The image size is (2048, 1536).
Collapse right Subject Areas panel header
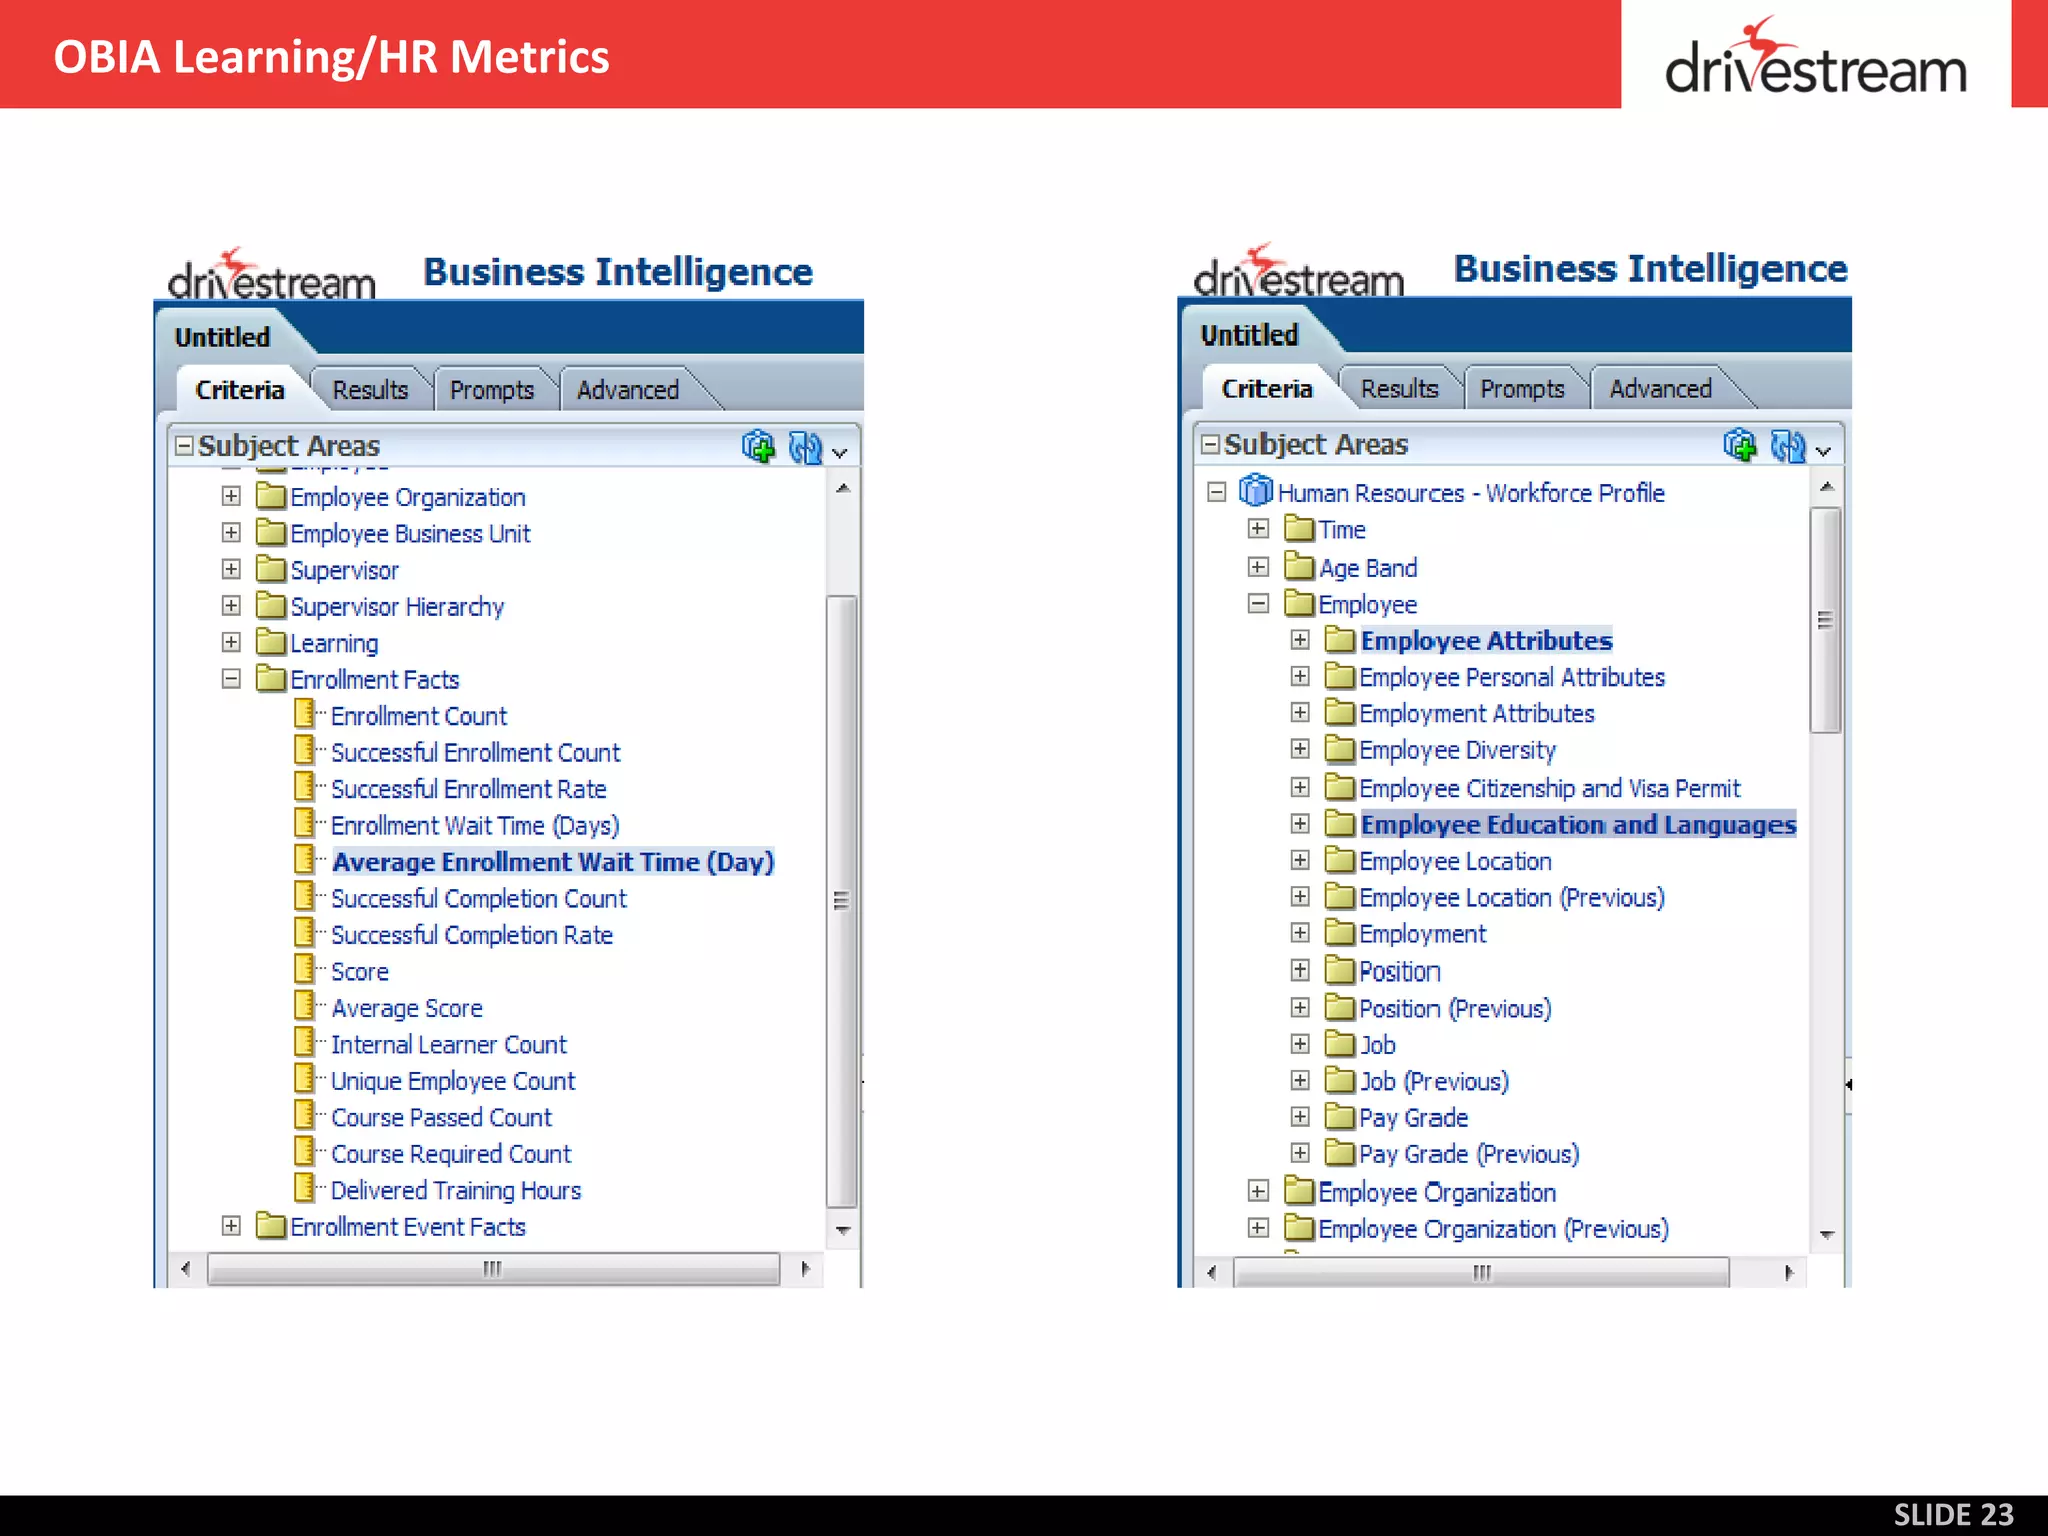[1210, 444]
